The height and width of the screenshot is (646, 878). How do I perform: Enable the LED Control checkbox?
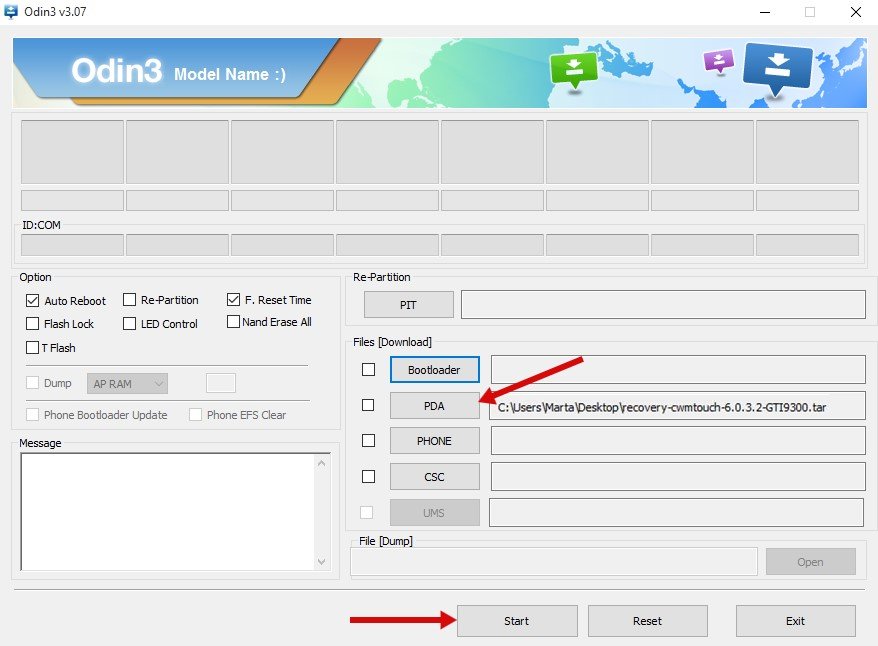pyautogui.click(x=129, y=324)
